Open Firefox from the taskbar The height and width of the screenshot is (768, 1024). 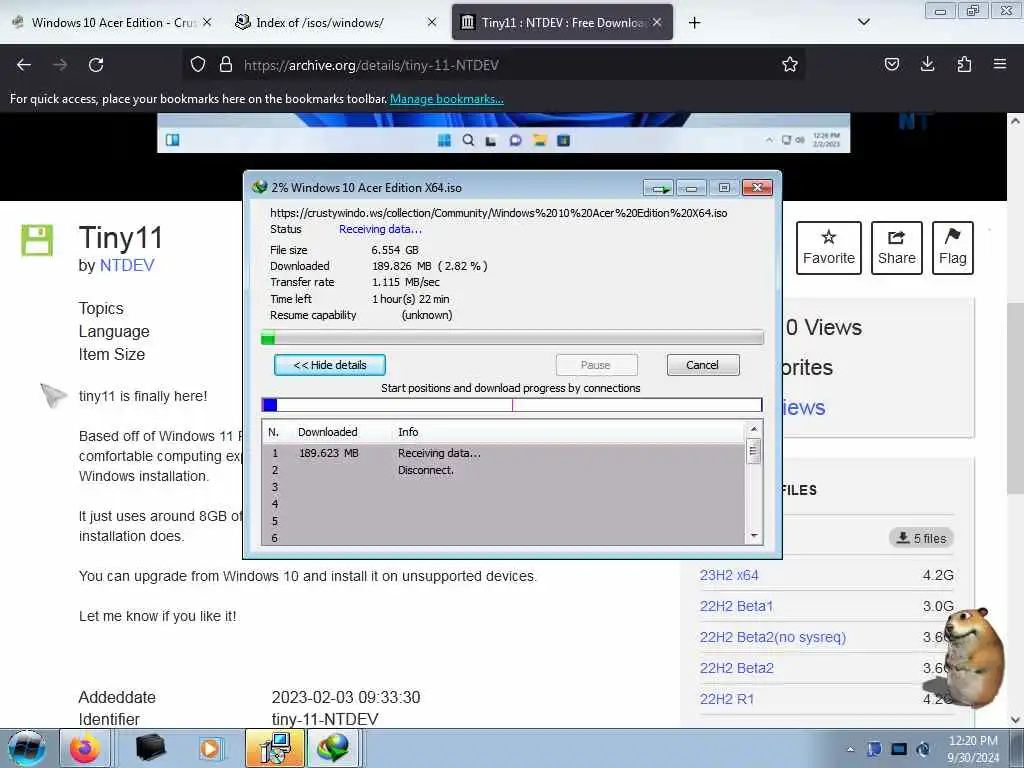click(x=85, y=748)
